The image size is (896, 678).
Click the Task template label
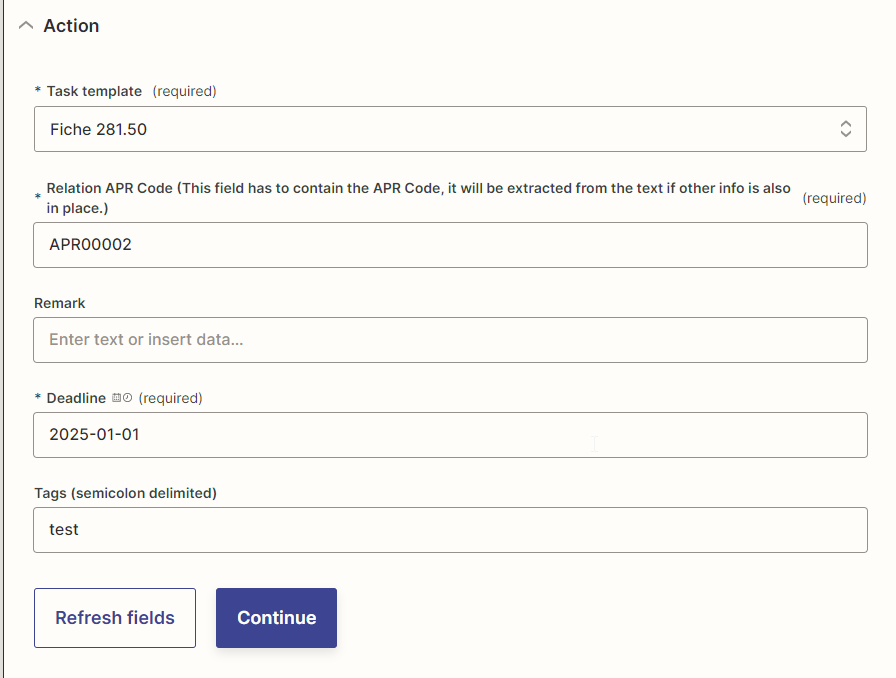pyautogui.click(x=94, y=91)
